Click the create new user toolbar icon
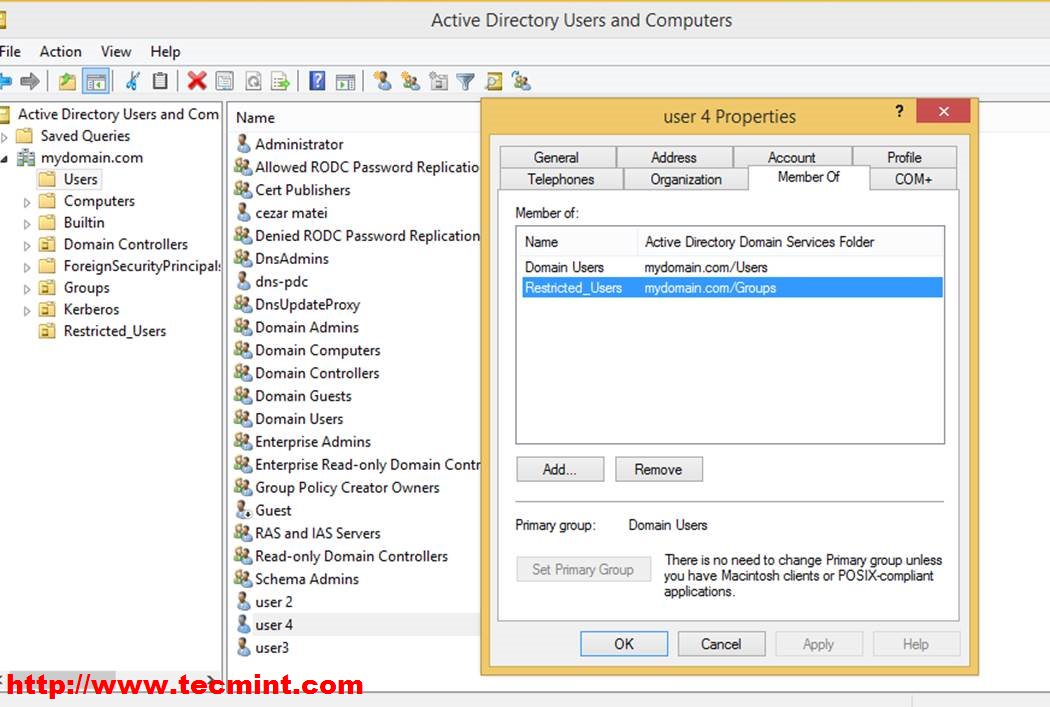The width and height of the screenshot is (1050, 707). click(x=382, y=81)
